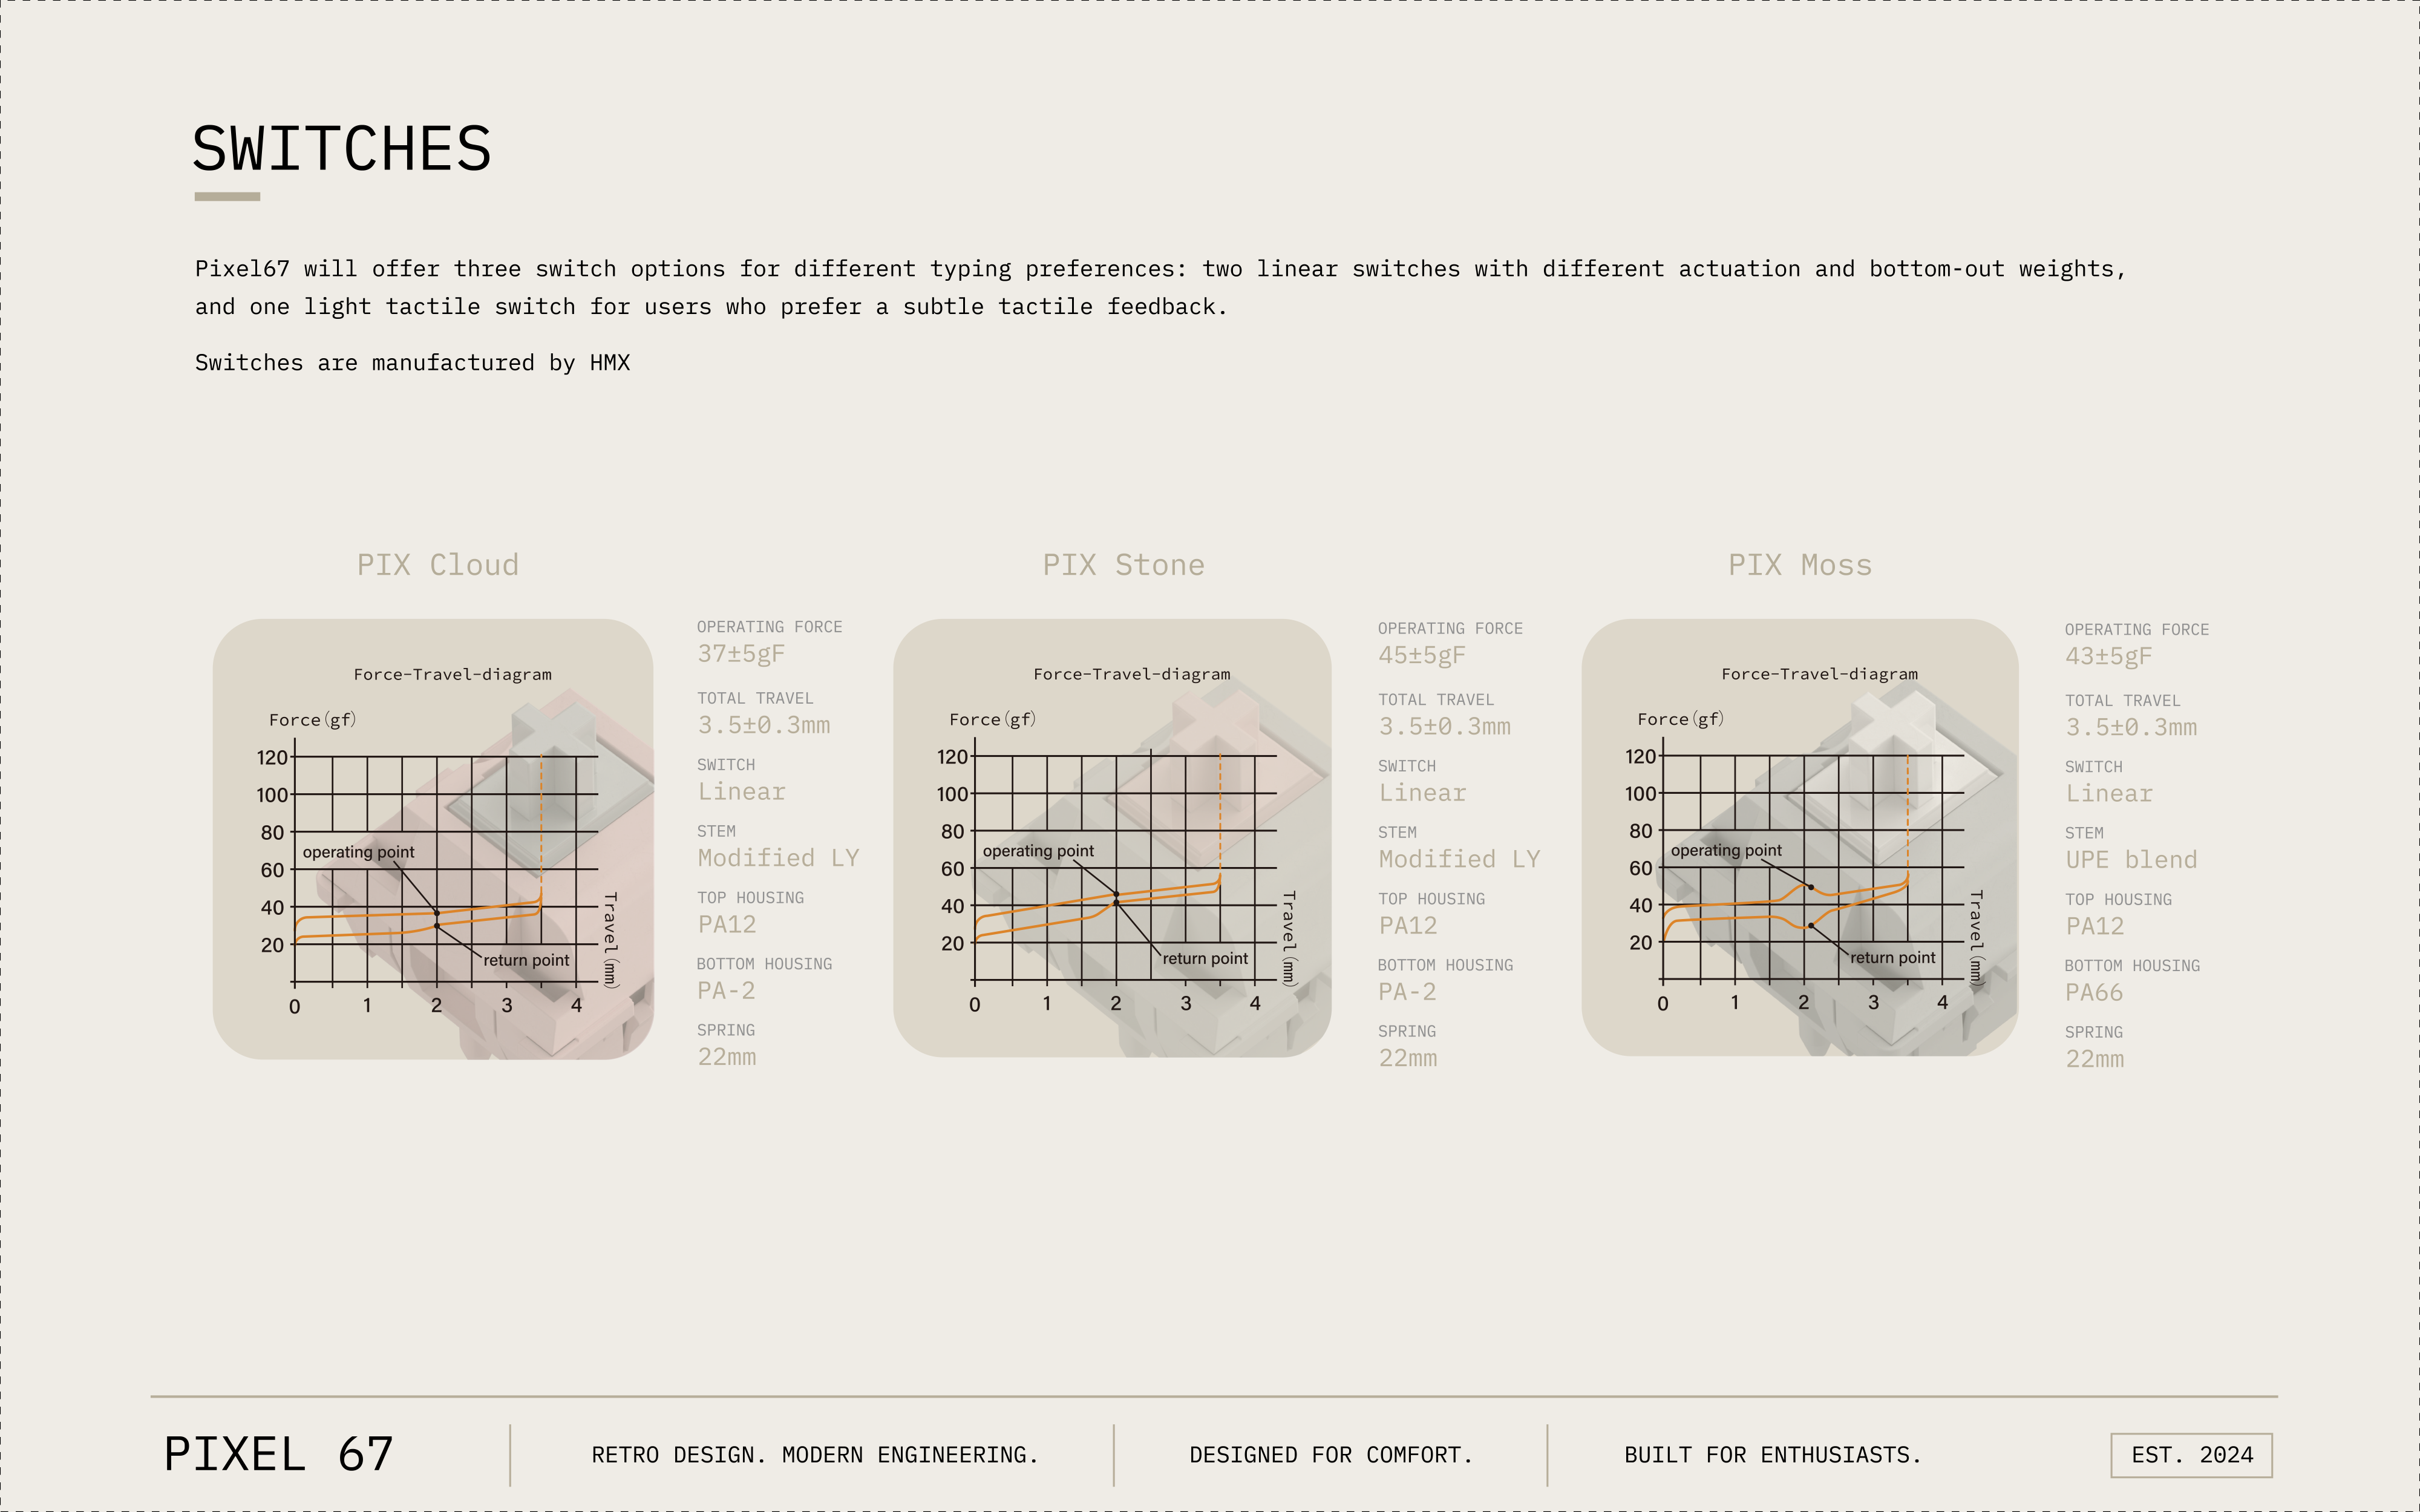Click the return point label in Moss diagram

[1893, 958]
